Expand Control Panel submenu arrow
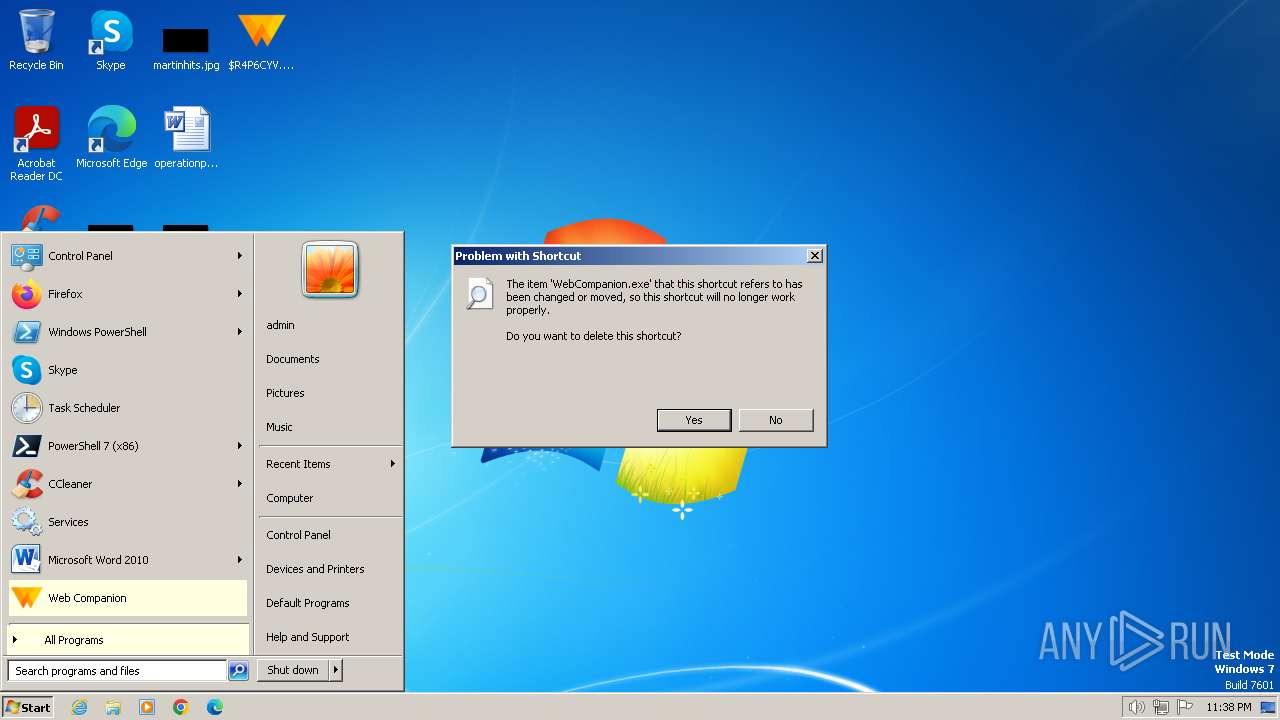 [x=240, y=256]
